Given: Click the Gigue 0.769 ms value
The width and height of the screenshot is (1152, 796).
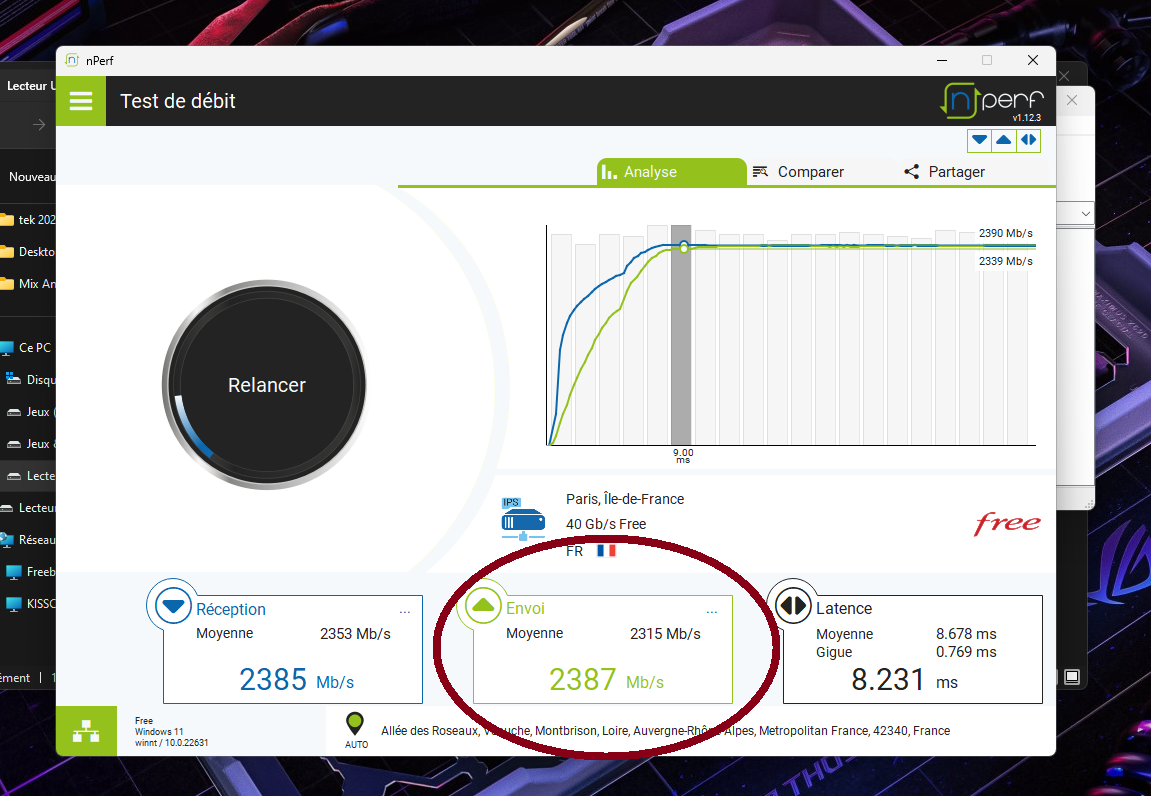Looking at the screenshot, I should click(x=966, y=652).
